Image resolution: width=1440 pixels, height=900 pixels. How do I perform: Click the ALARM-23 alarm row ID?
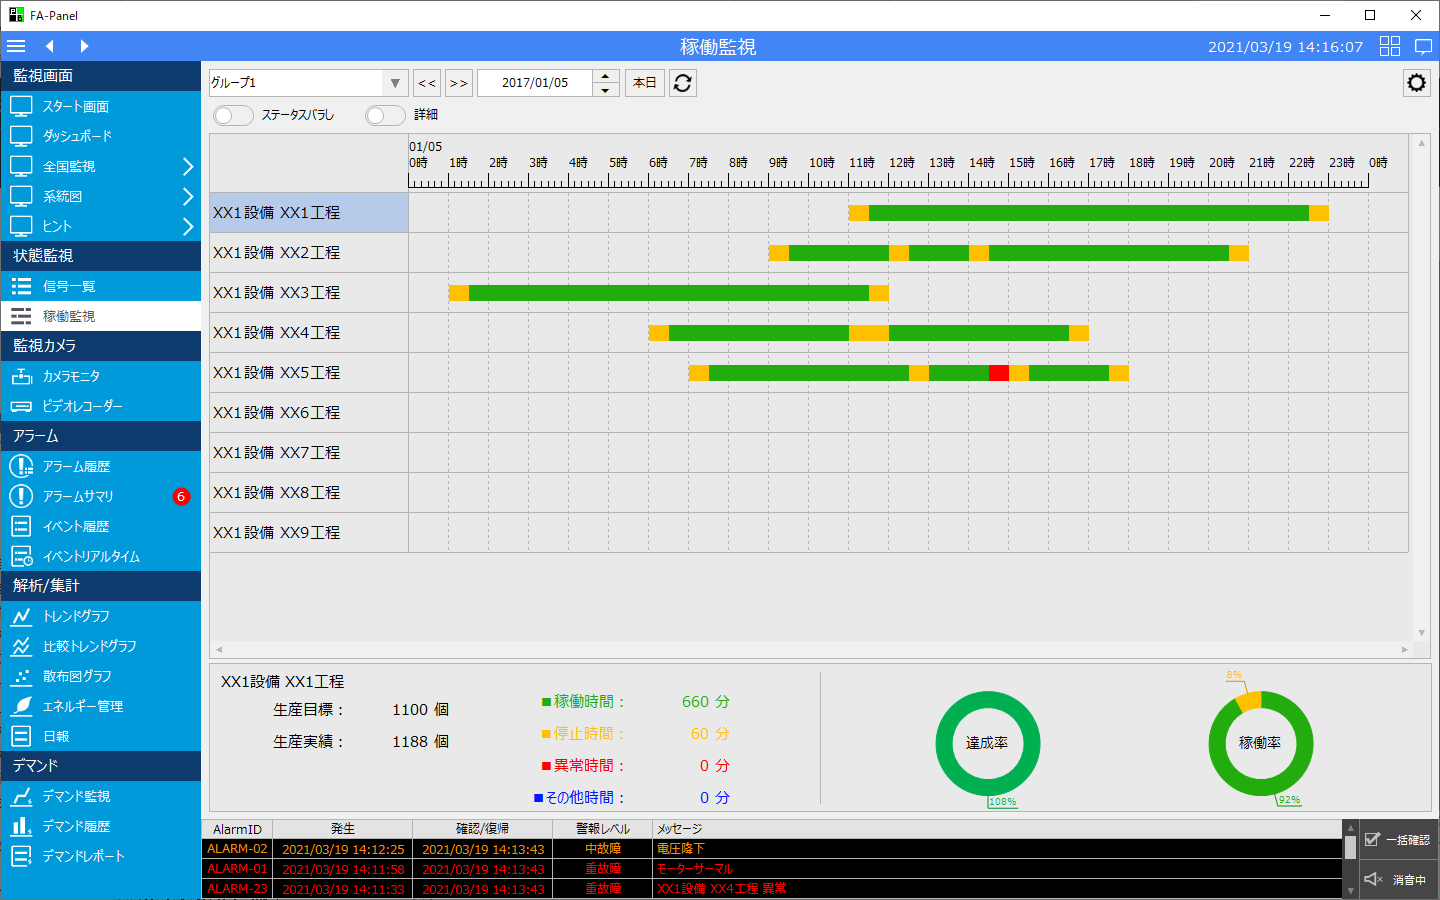click(237, 889)
